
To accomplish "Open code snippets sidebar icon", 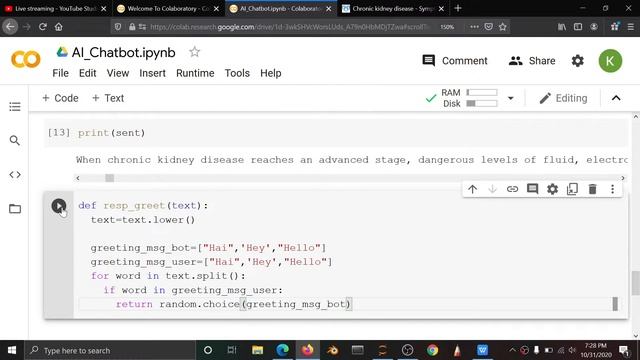I will 15,175.
